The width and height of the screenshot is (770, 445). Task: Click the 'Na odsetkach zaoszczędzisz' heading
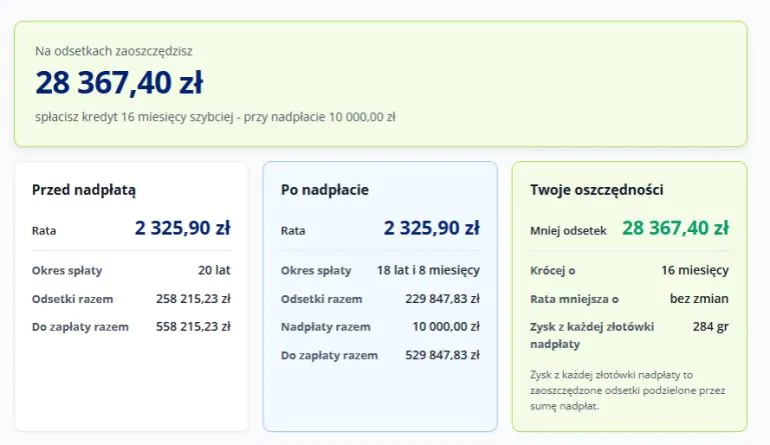[114, 51]
